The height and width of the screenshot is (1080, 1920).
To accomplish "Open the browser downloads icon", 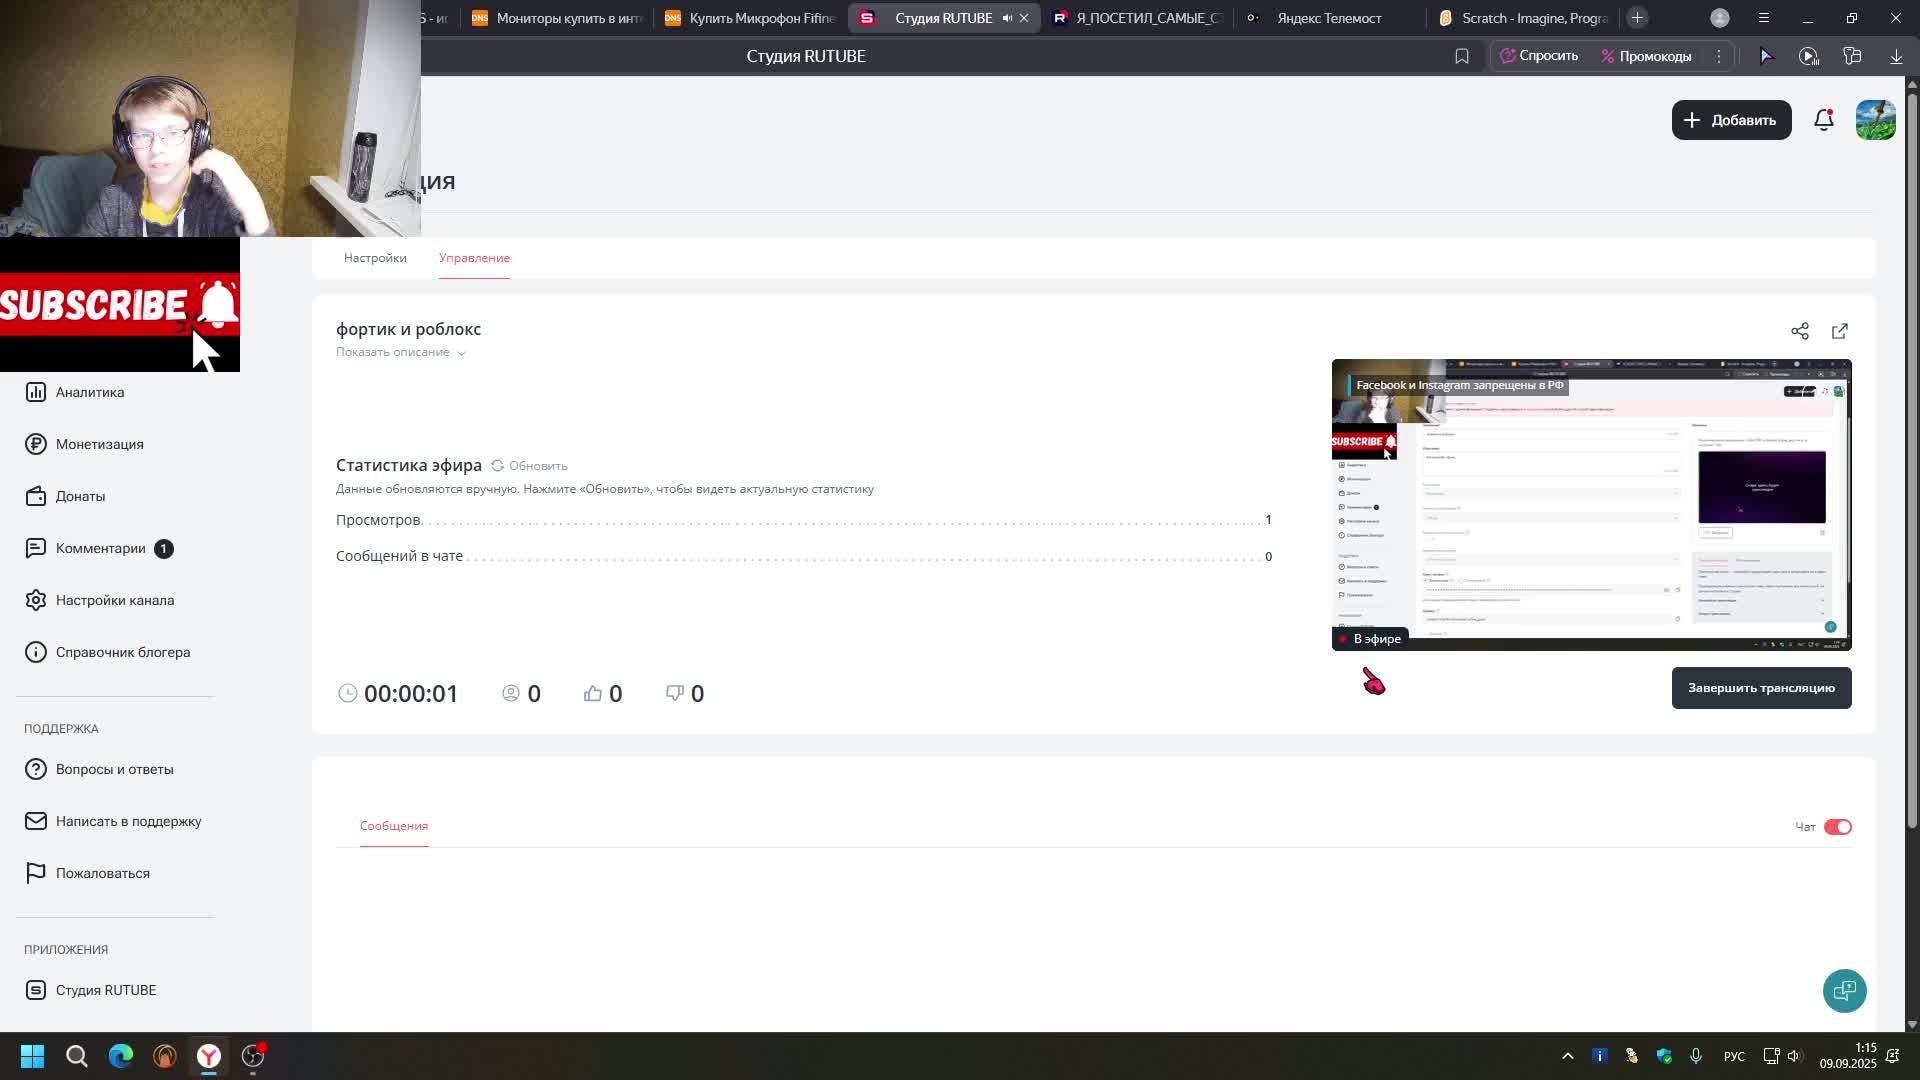I will (x=1896, y=56).
